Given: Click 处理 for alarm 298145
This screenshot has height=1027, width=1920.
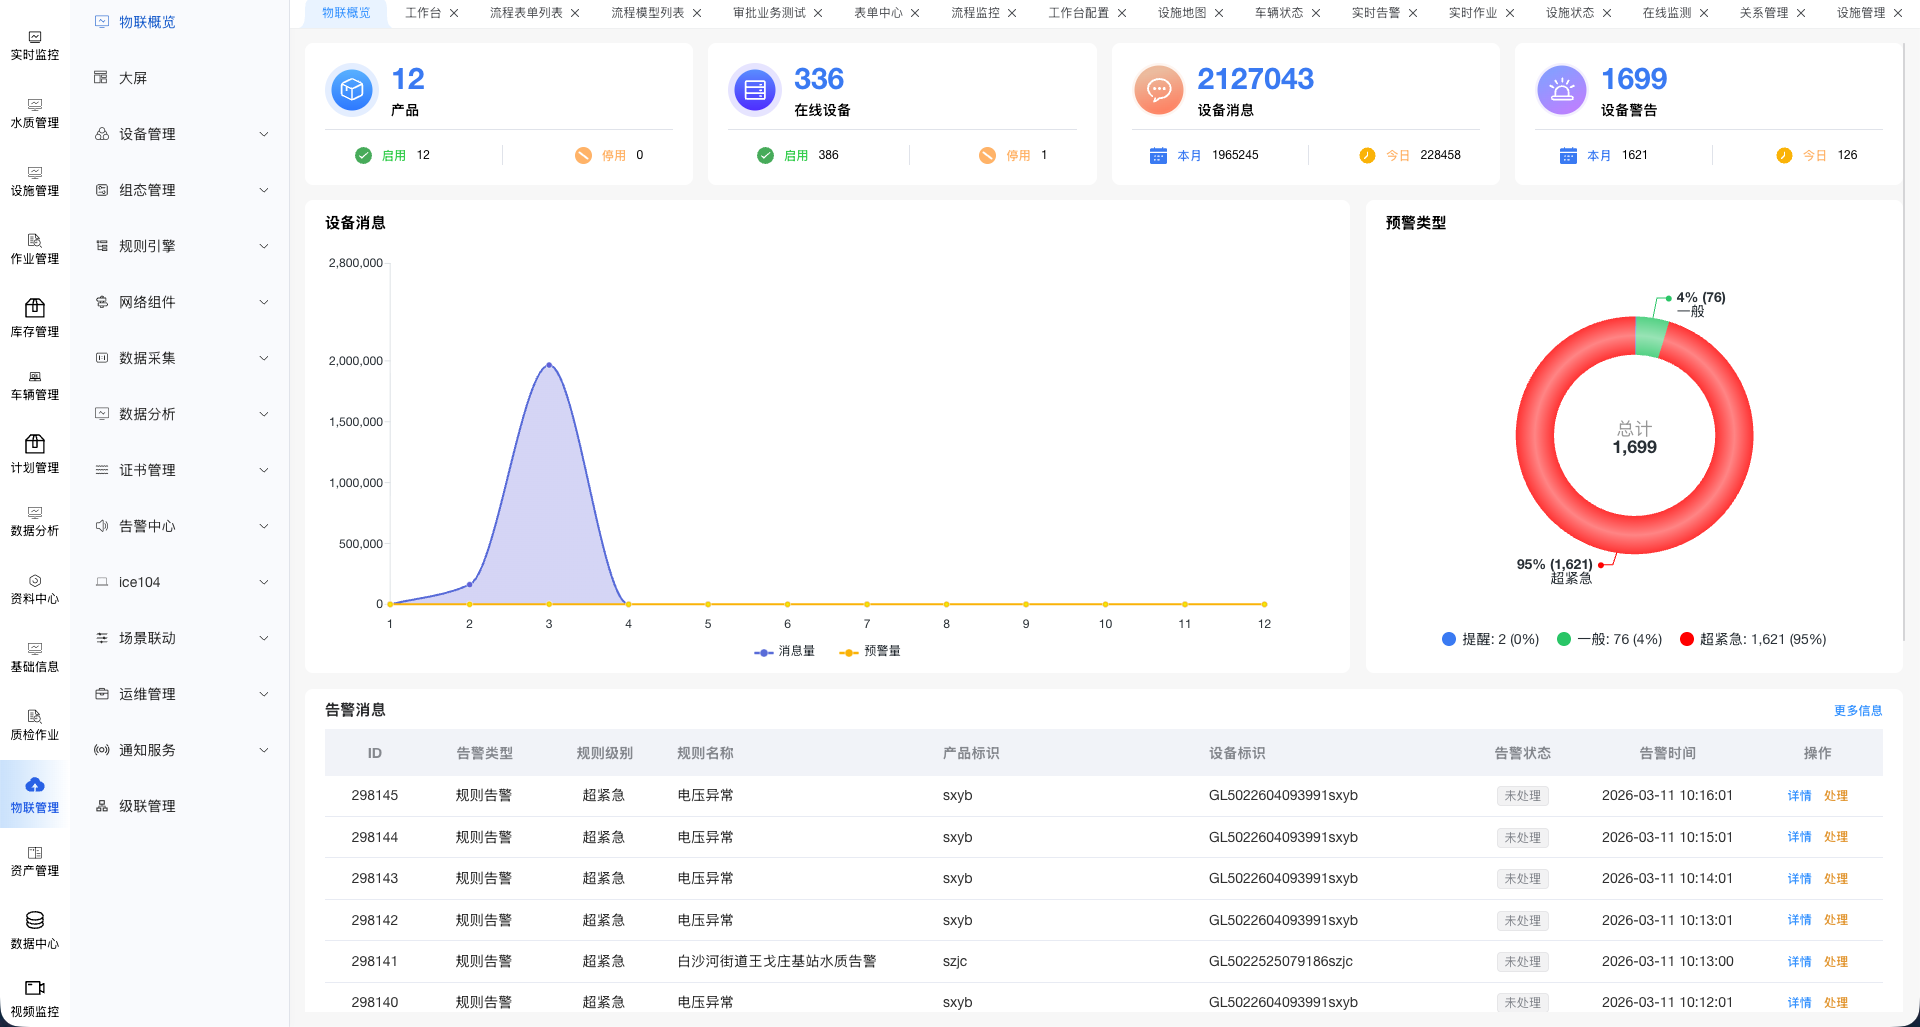Looking at the screenshot, I should [x=1835, y=796].
